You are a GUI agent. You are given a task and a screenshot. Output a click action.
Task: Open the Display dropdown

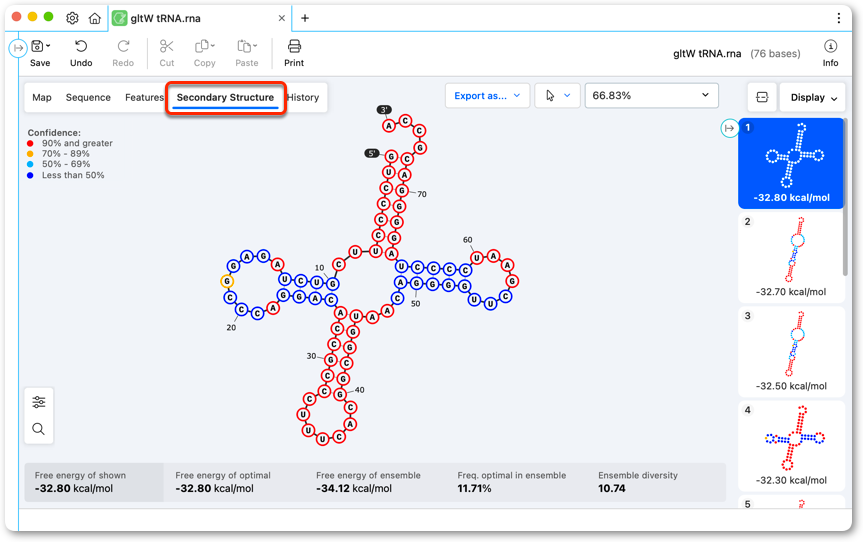coord(813,97)
